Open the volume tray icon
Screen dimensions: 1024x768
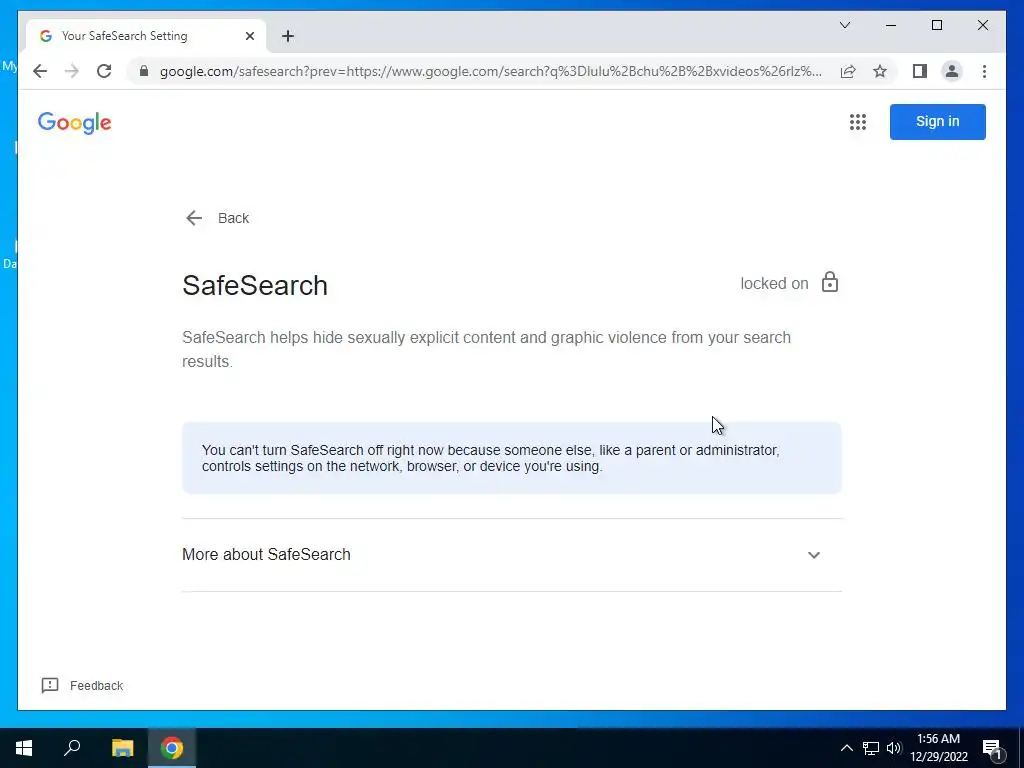coord(894,748)
